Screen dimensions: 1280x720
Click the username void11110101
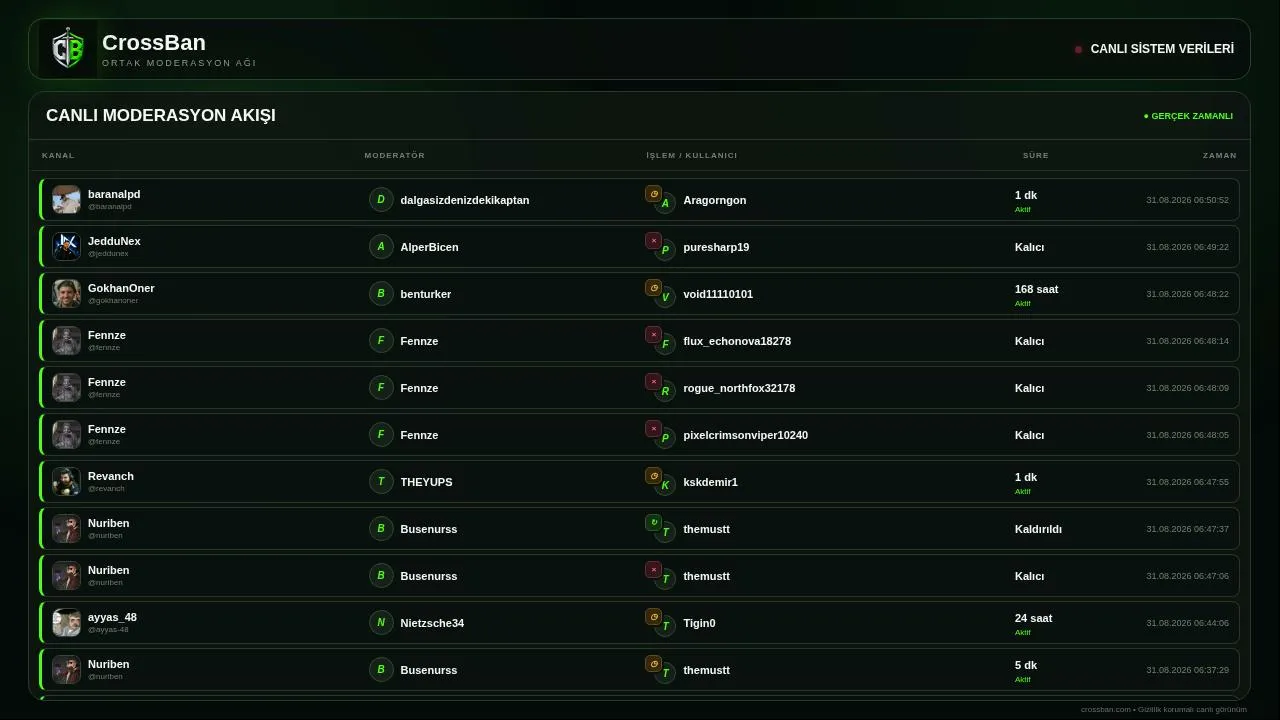click(718, 294)
